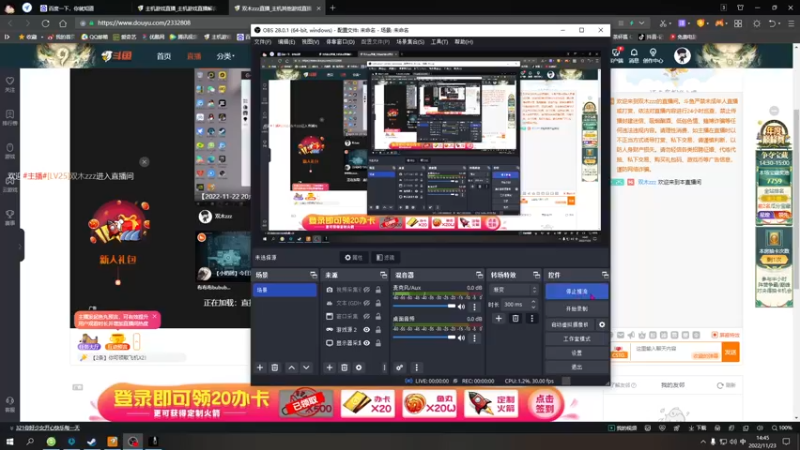The width and height of the screenshot is (800, 450).
Task: Add a new source with the Sources panel plus icon
Action: click(330, 367)
